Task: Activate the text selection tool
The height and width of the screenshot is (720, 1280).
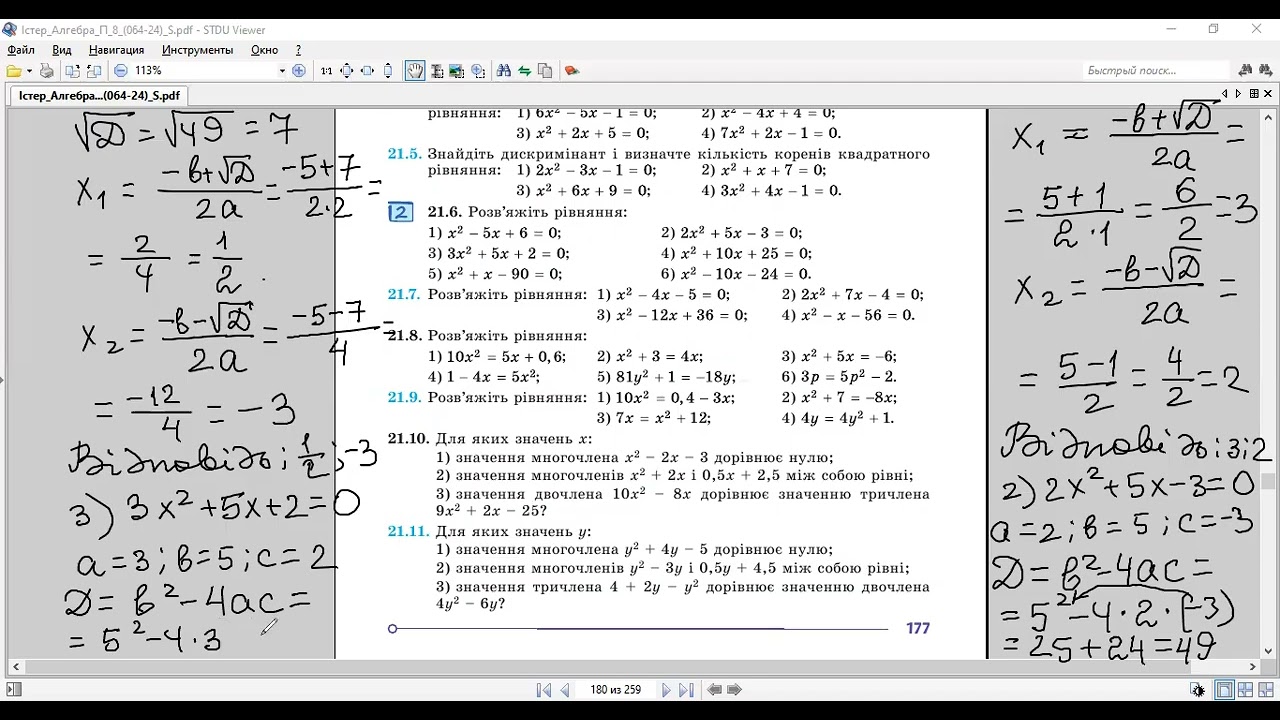Action: 436,71
